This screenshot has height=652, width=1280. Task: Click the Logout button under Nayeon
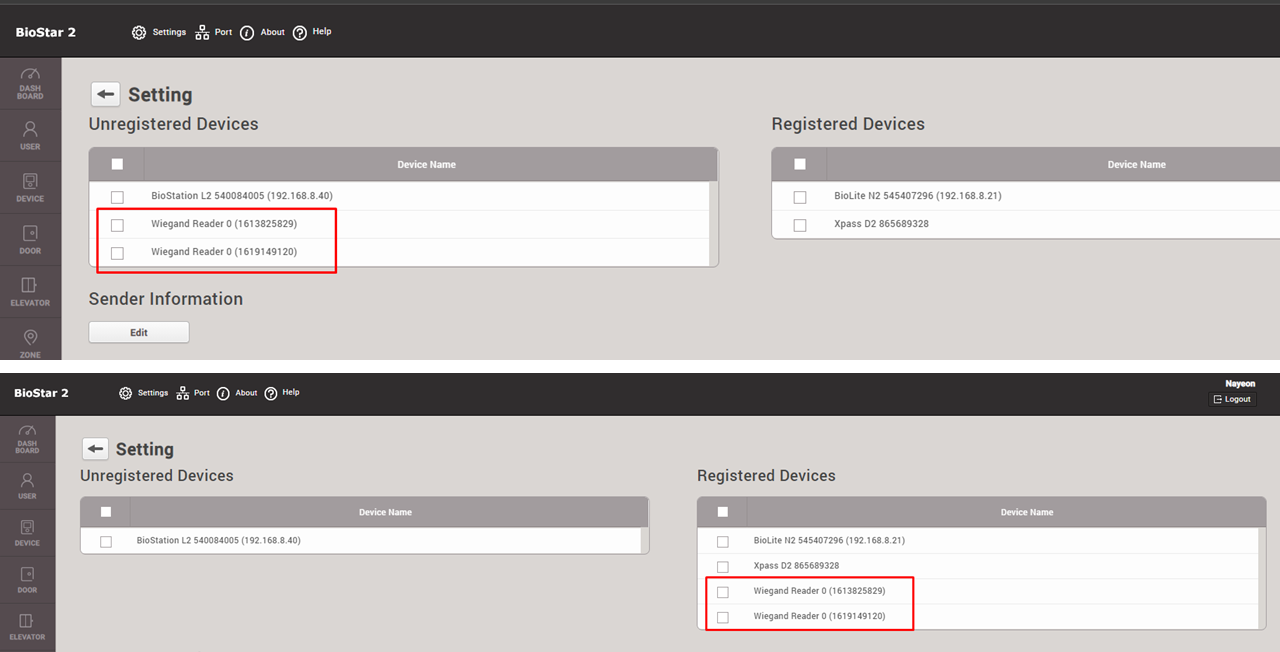pos(1231,399)
